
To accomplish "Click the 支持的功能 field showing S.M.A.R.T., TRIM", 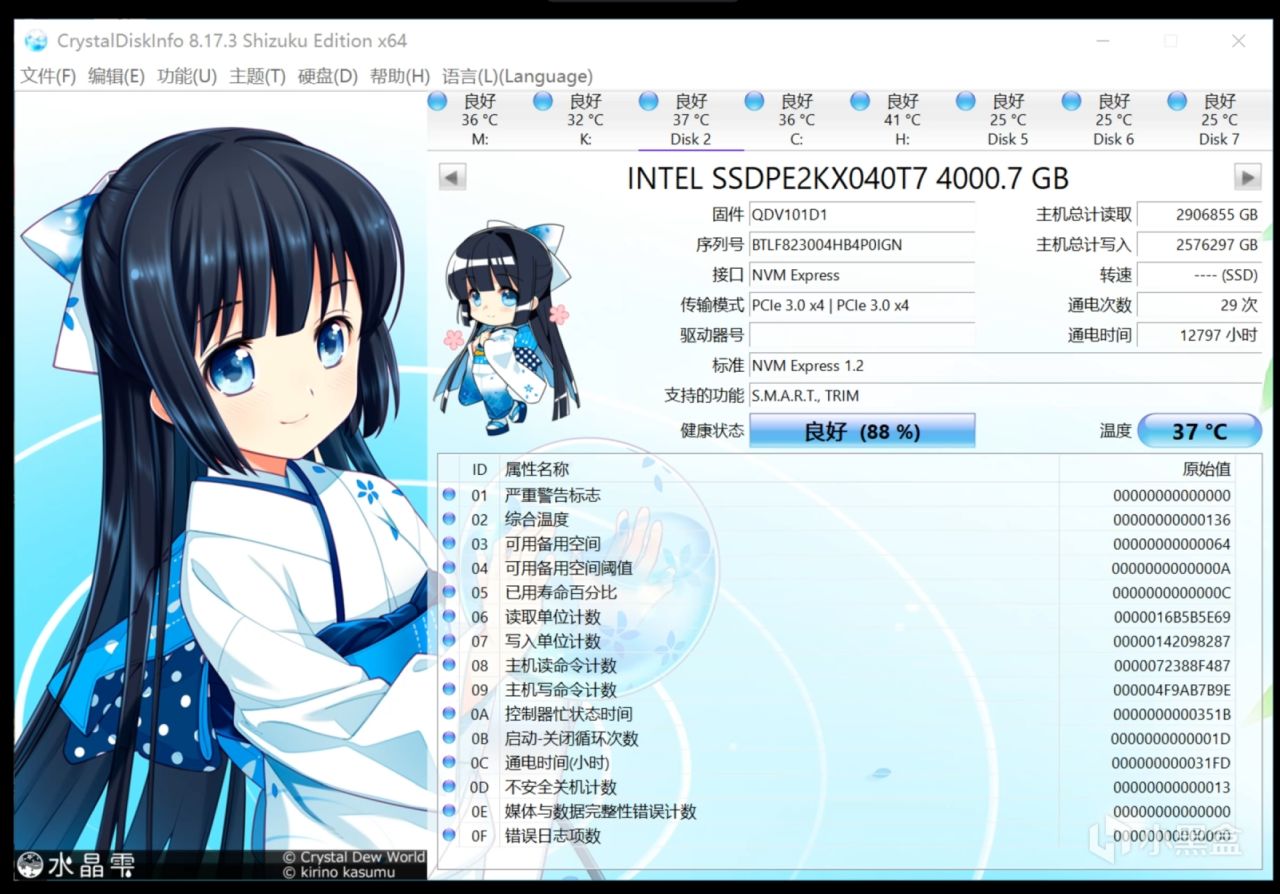I will (1005, 395).
